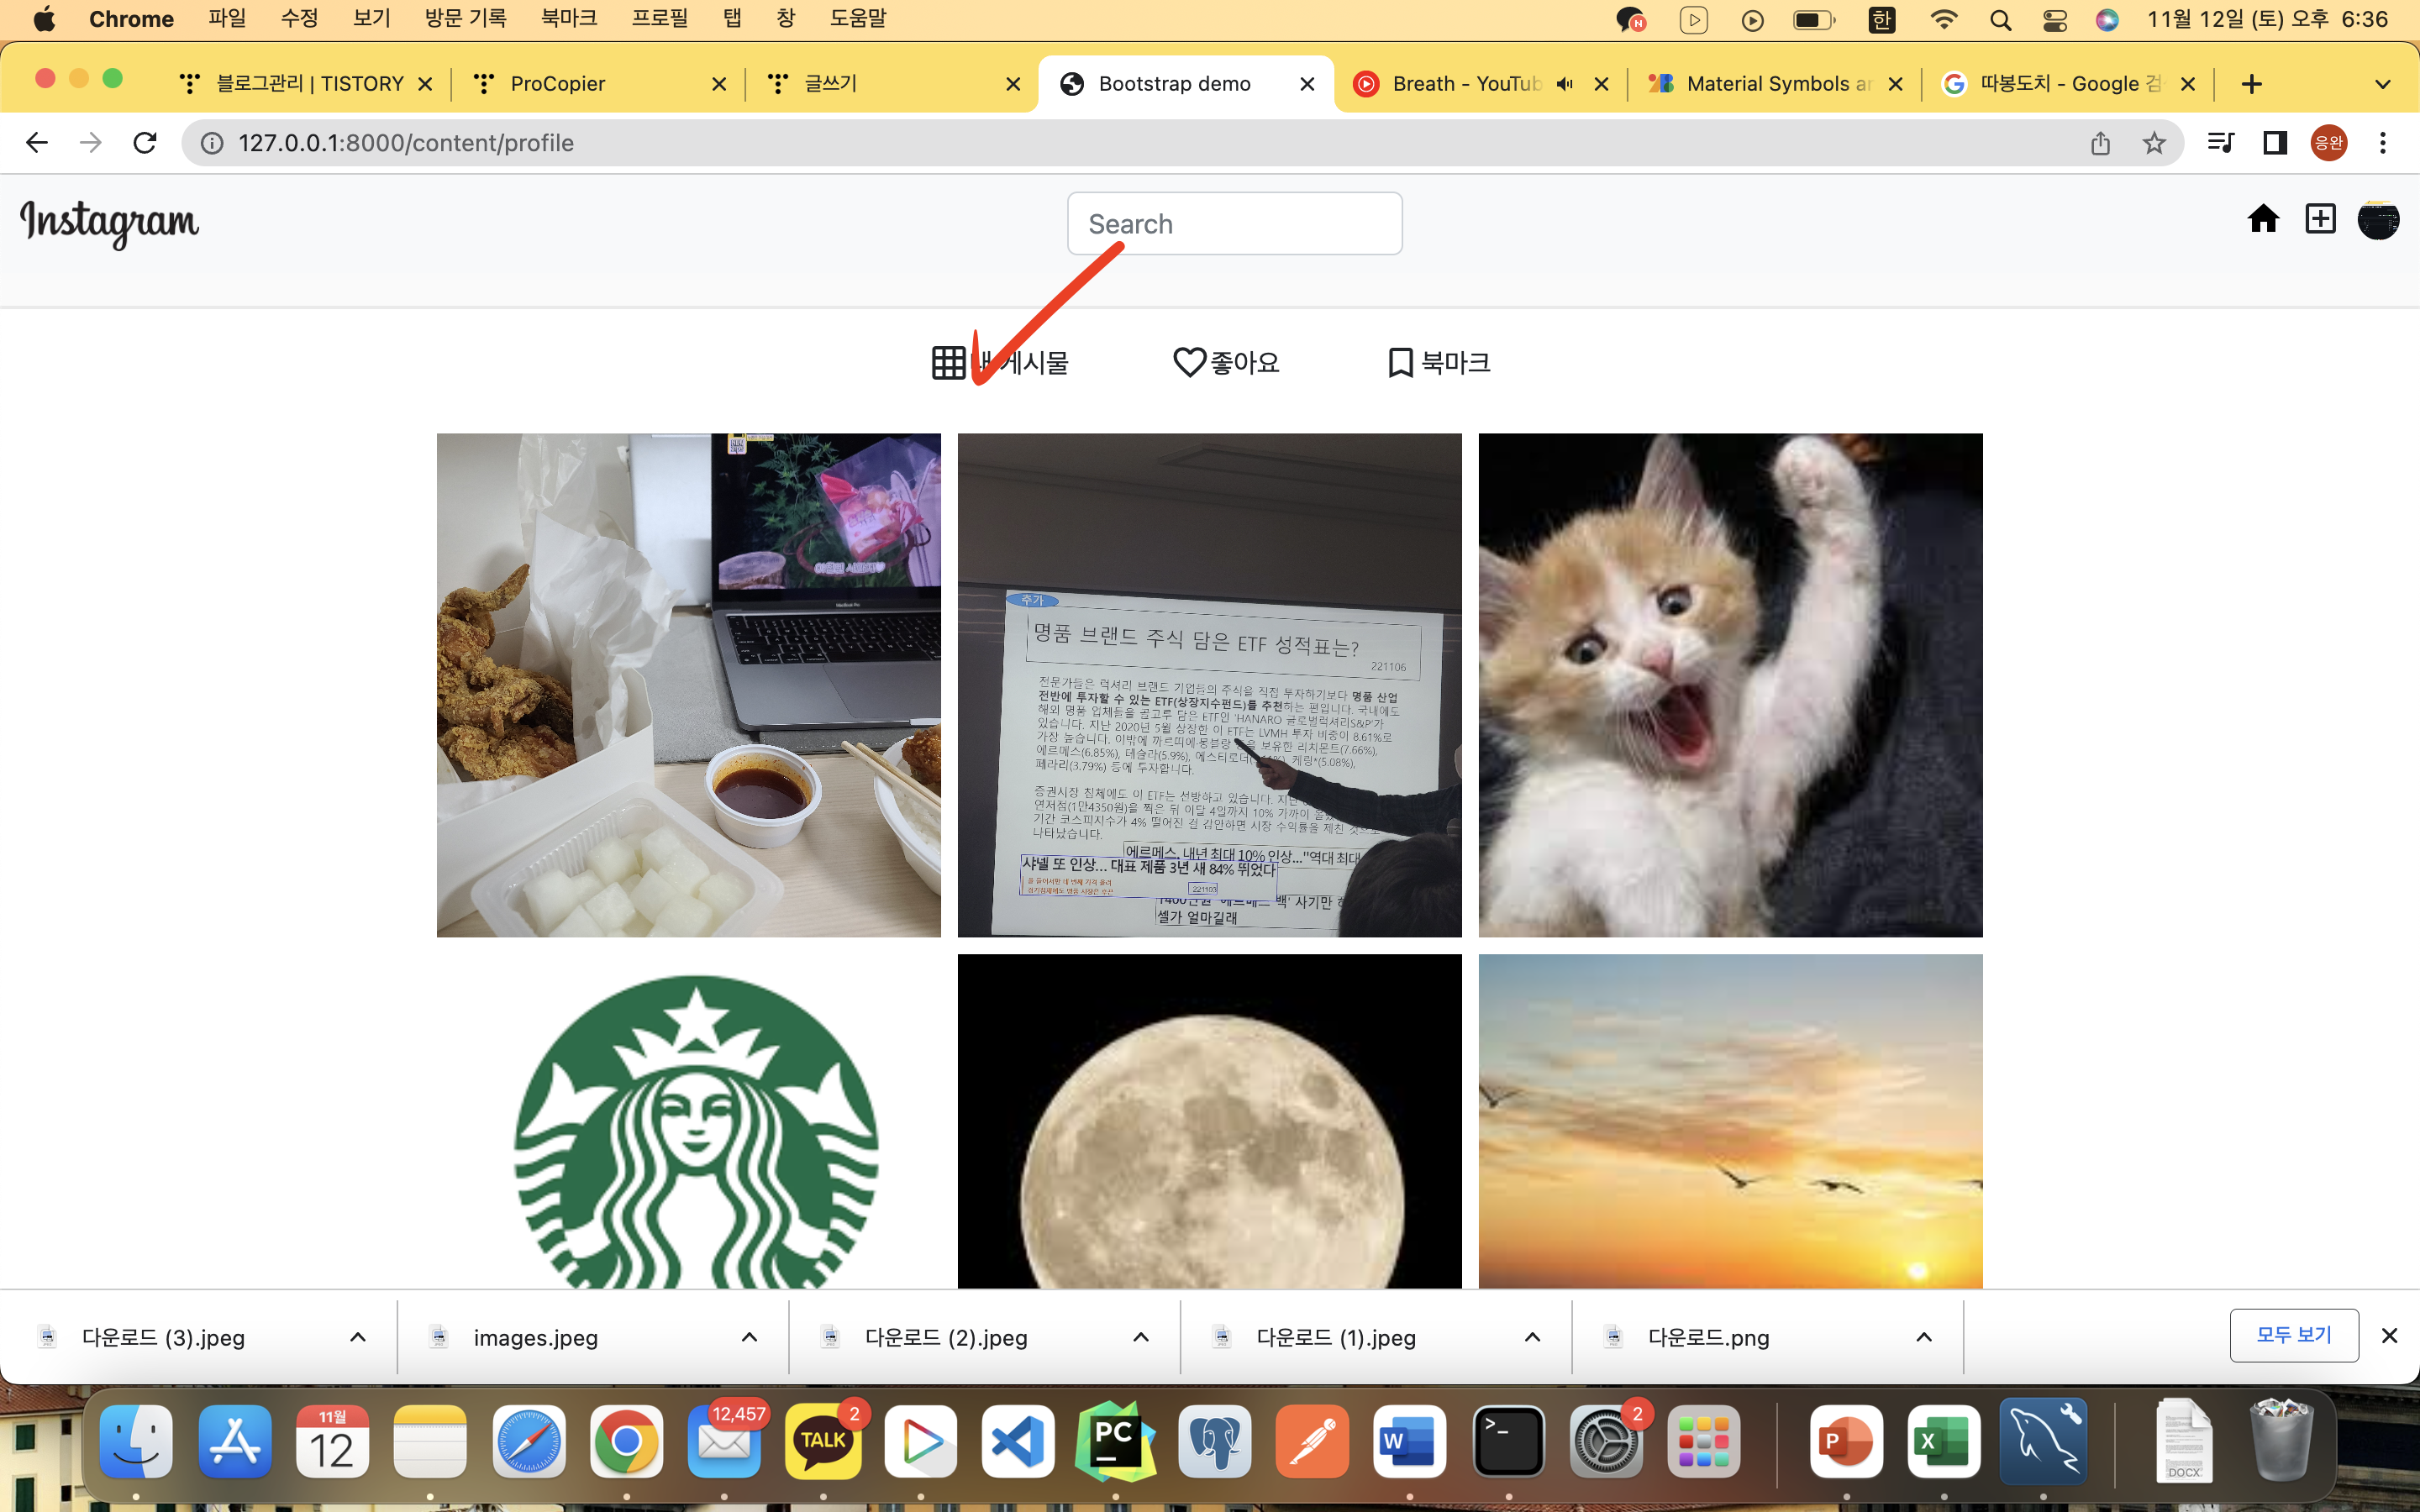2420x1512 pixels.
Task: Switch to the 따봉도치 Google tab
Action: (x=2068, y=84)
